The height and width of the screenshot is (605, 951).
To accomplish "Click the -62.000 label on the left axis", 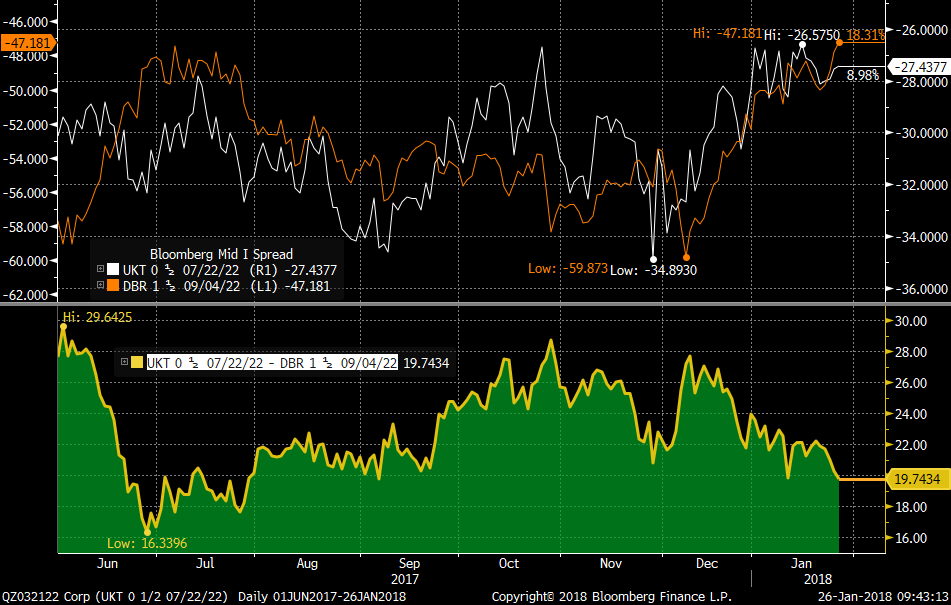I will (x=25, y=295).
